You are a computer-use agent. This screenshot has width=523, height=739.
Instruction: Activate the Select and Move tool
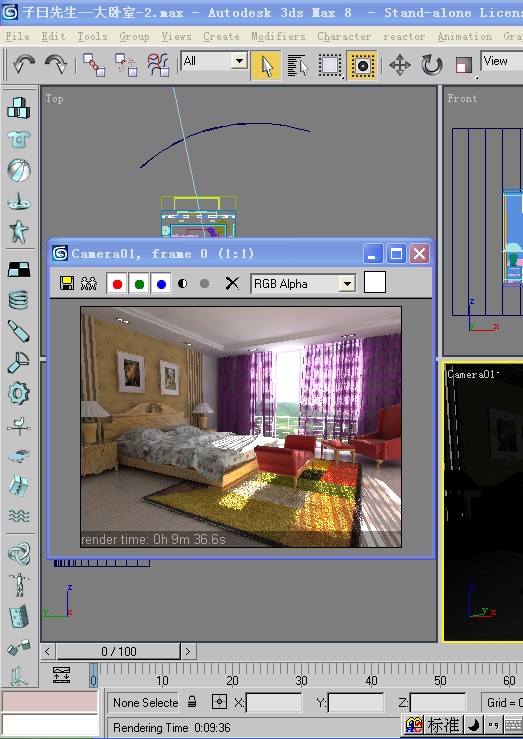(x=400, y=65)
